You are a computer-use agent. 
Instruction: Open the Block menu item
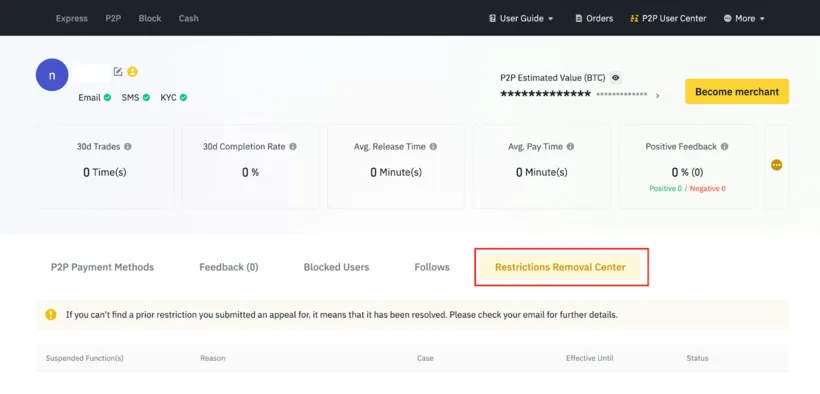tap(150, 18)
